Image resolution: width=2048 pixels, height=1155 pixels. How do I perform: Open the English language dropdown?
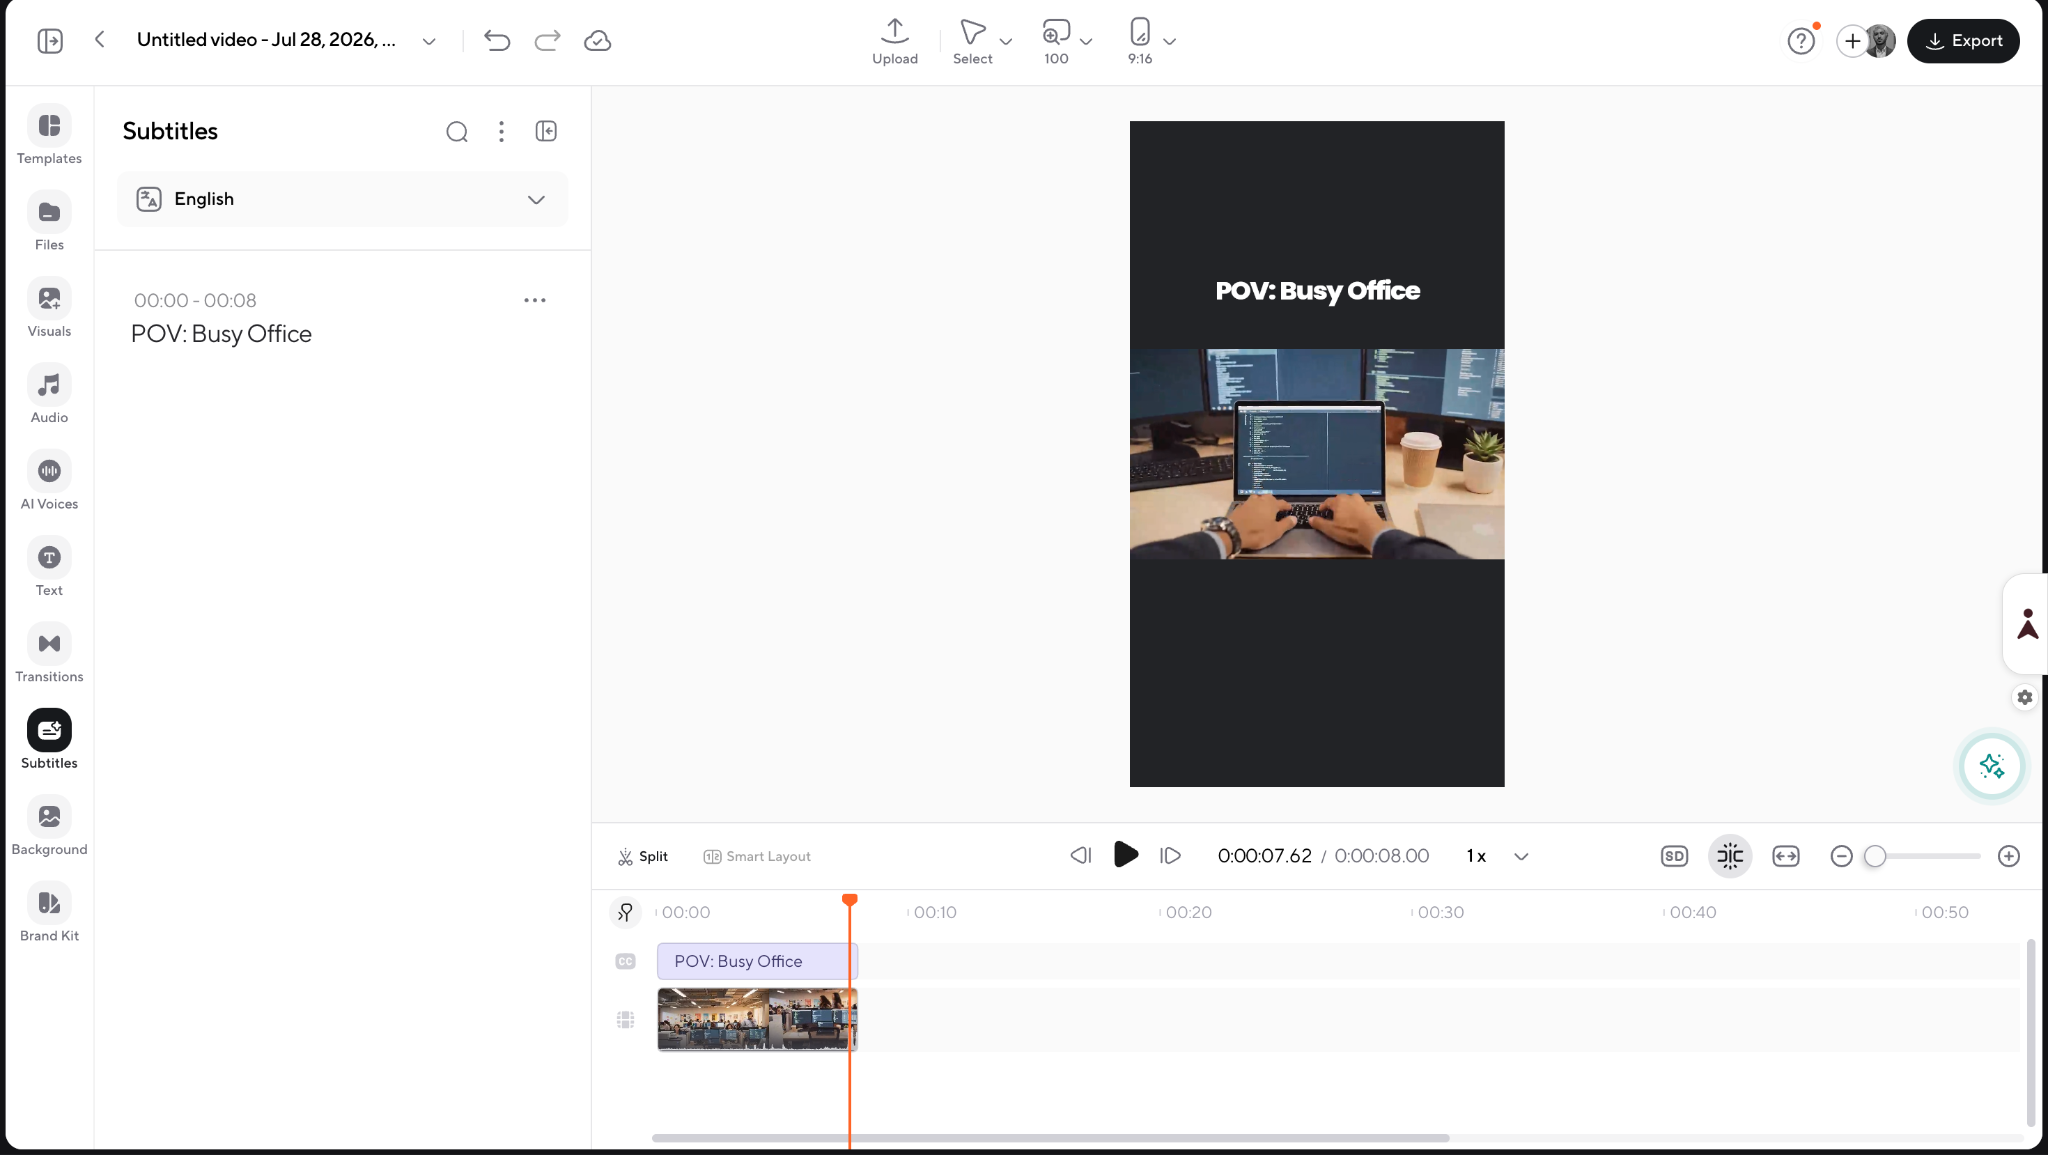[x=342, y=199]
